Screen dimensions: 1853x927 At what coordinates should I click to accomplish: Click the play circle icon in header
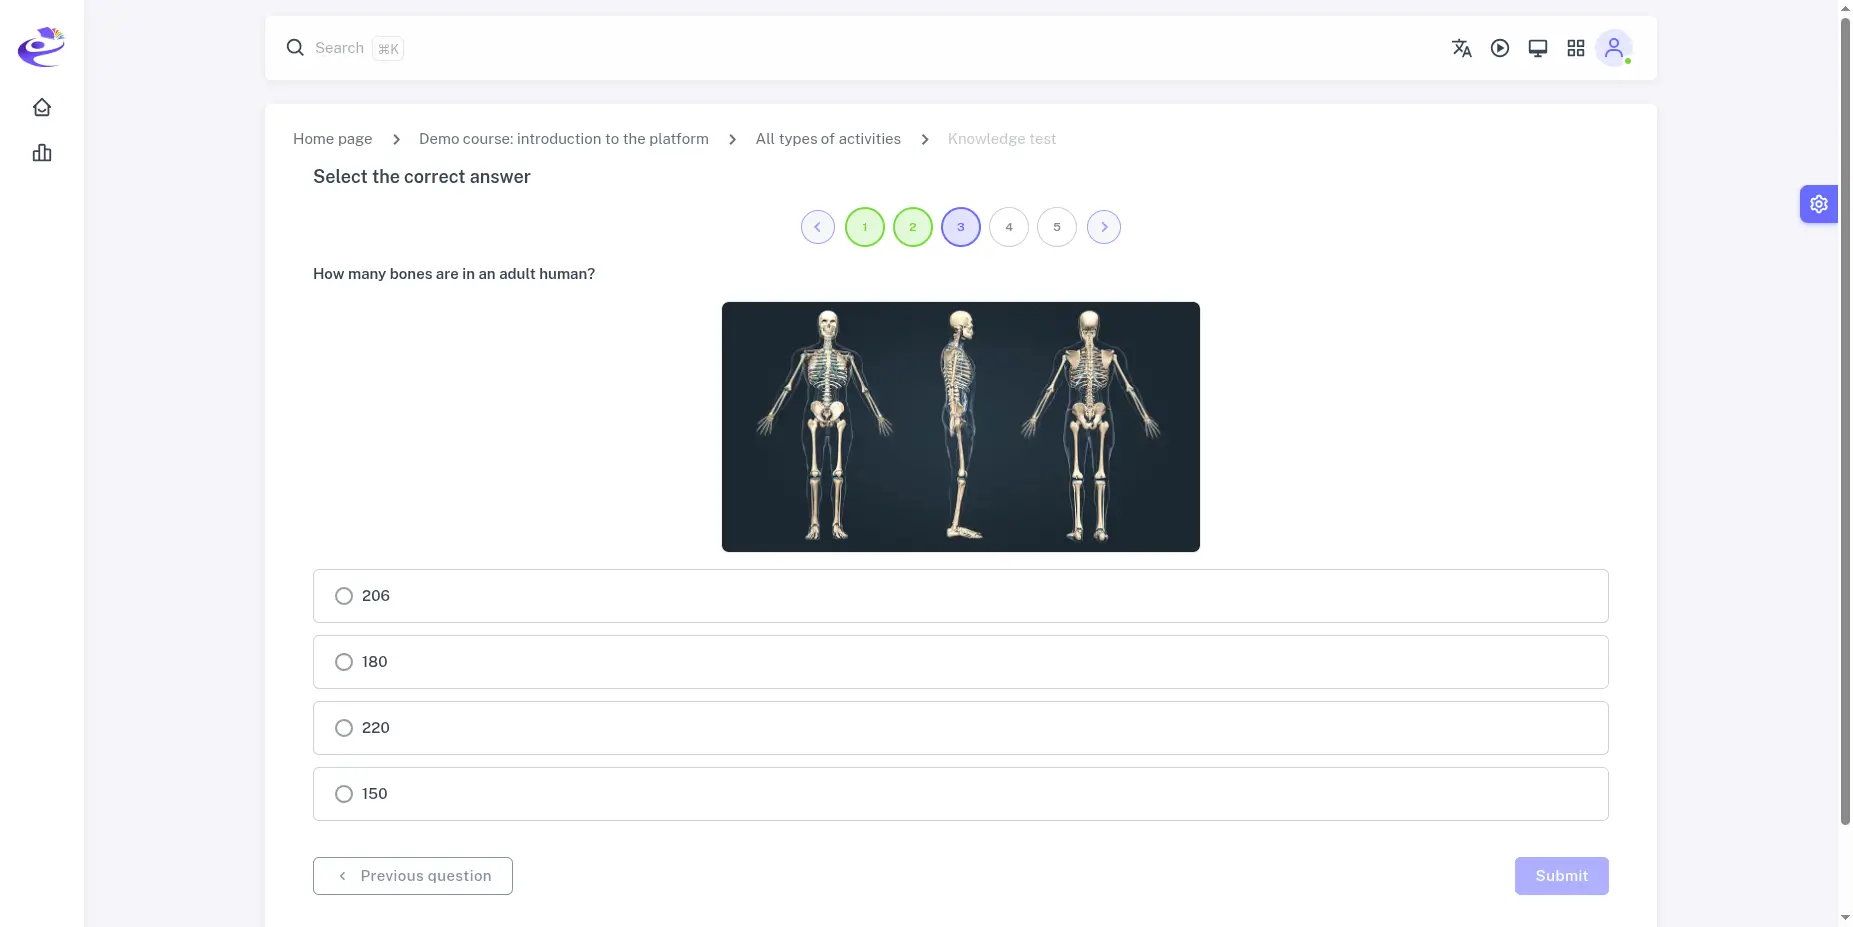pos(1500,48)
